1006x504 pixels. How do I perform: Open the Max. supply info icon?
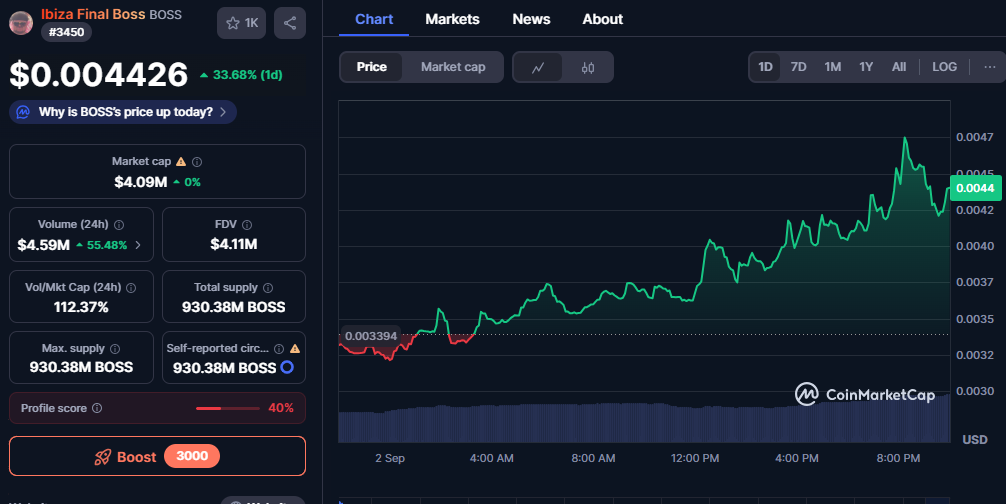pyautogui.click(x=115, y=349)
